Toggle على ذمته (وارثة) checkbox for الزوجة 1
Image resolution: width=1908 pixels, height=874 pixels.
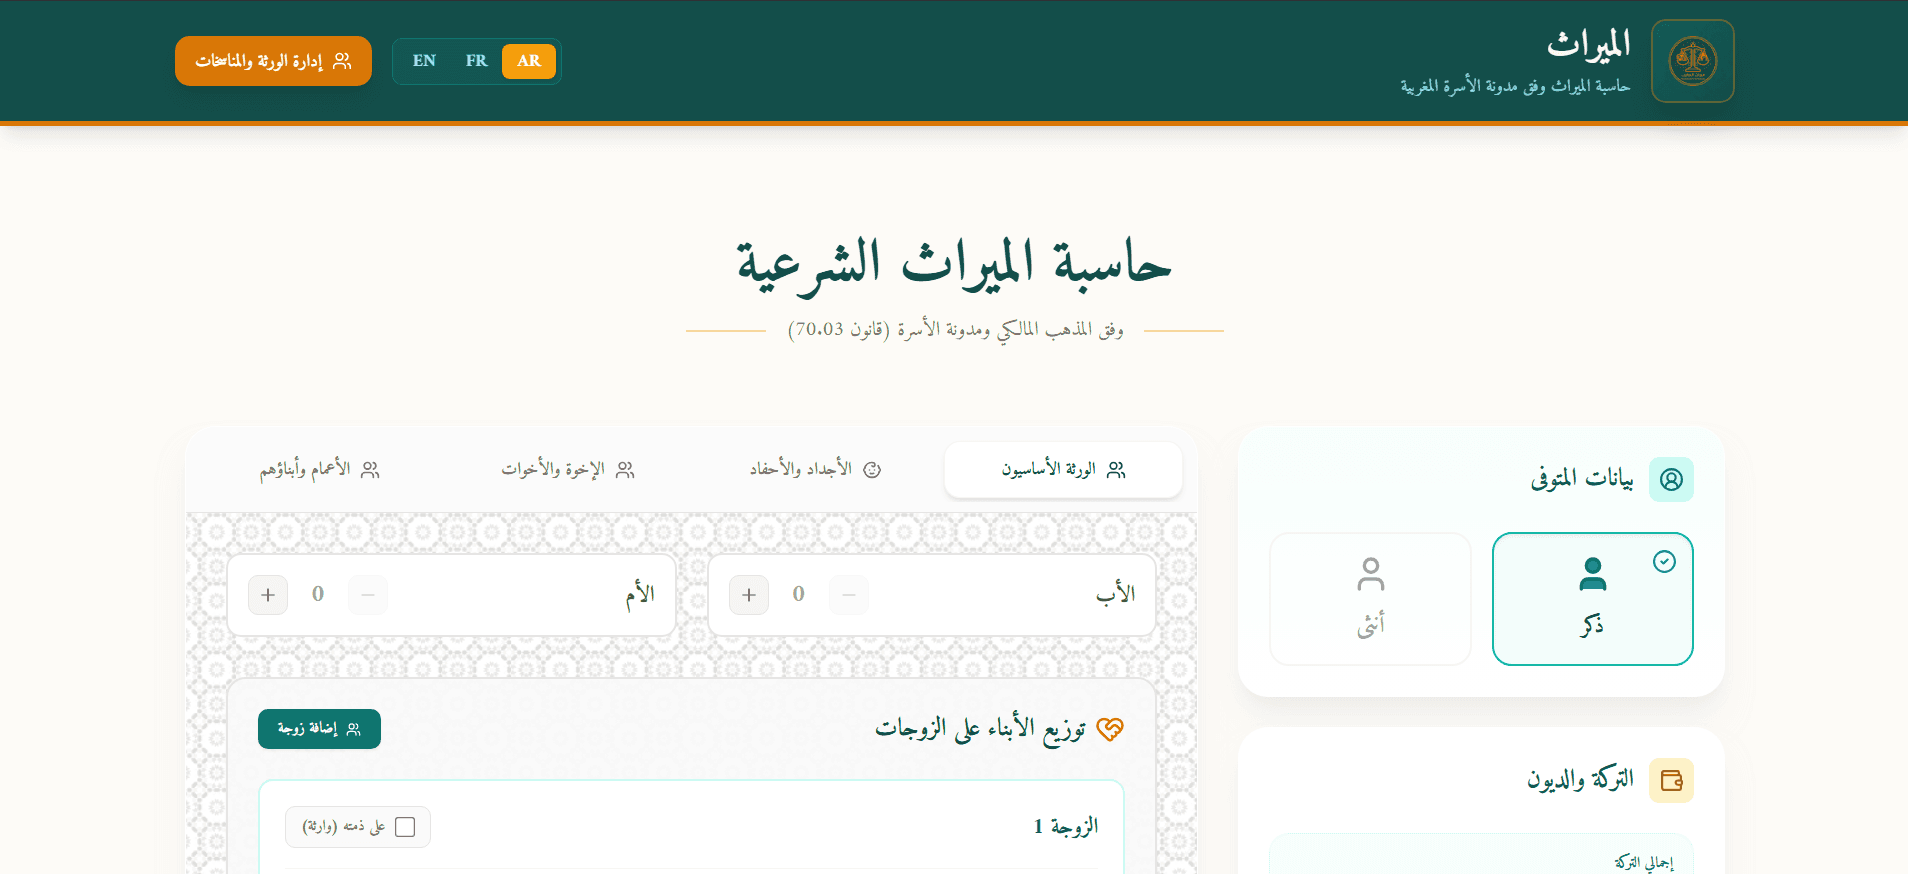click(x=405, y=827)
